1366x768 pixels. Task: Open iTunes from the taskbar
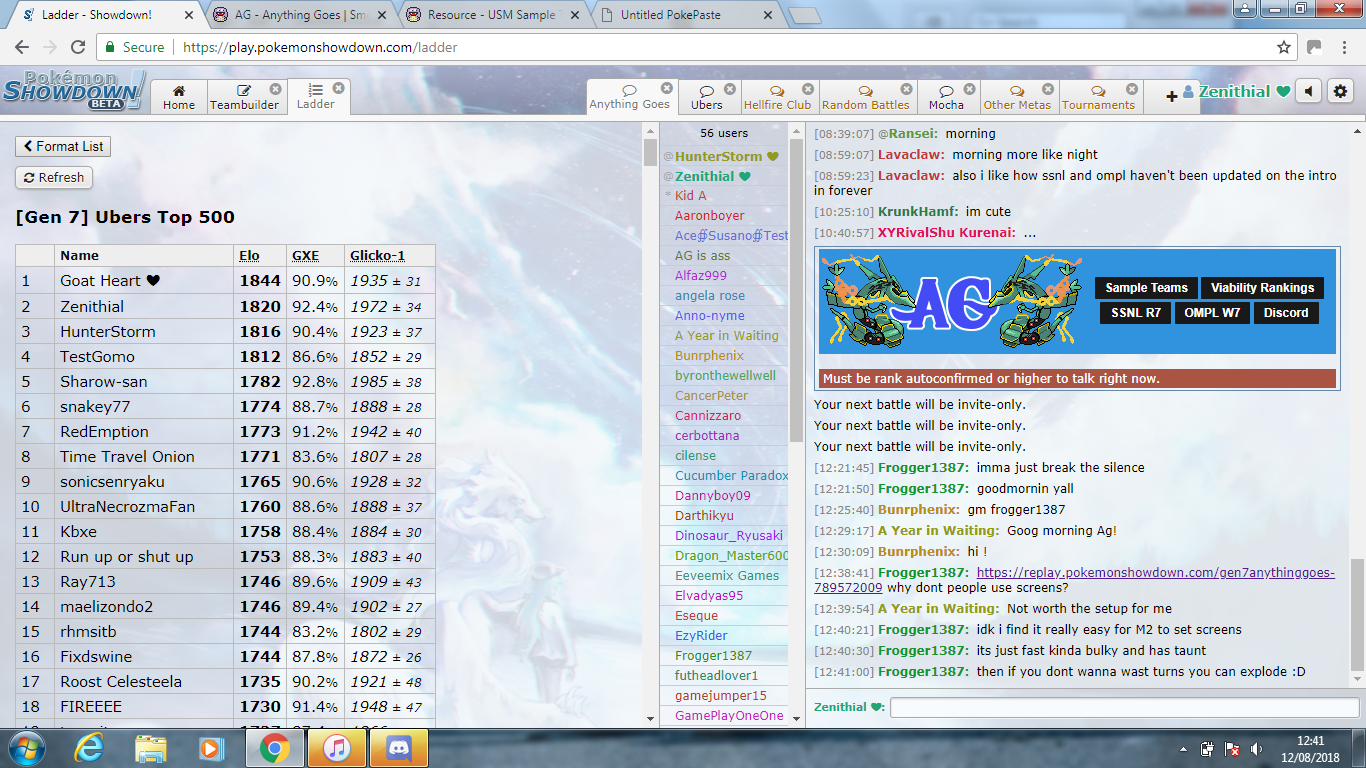(x=336, y=748)
